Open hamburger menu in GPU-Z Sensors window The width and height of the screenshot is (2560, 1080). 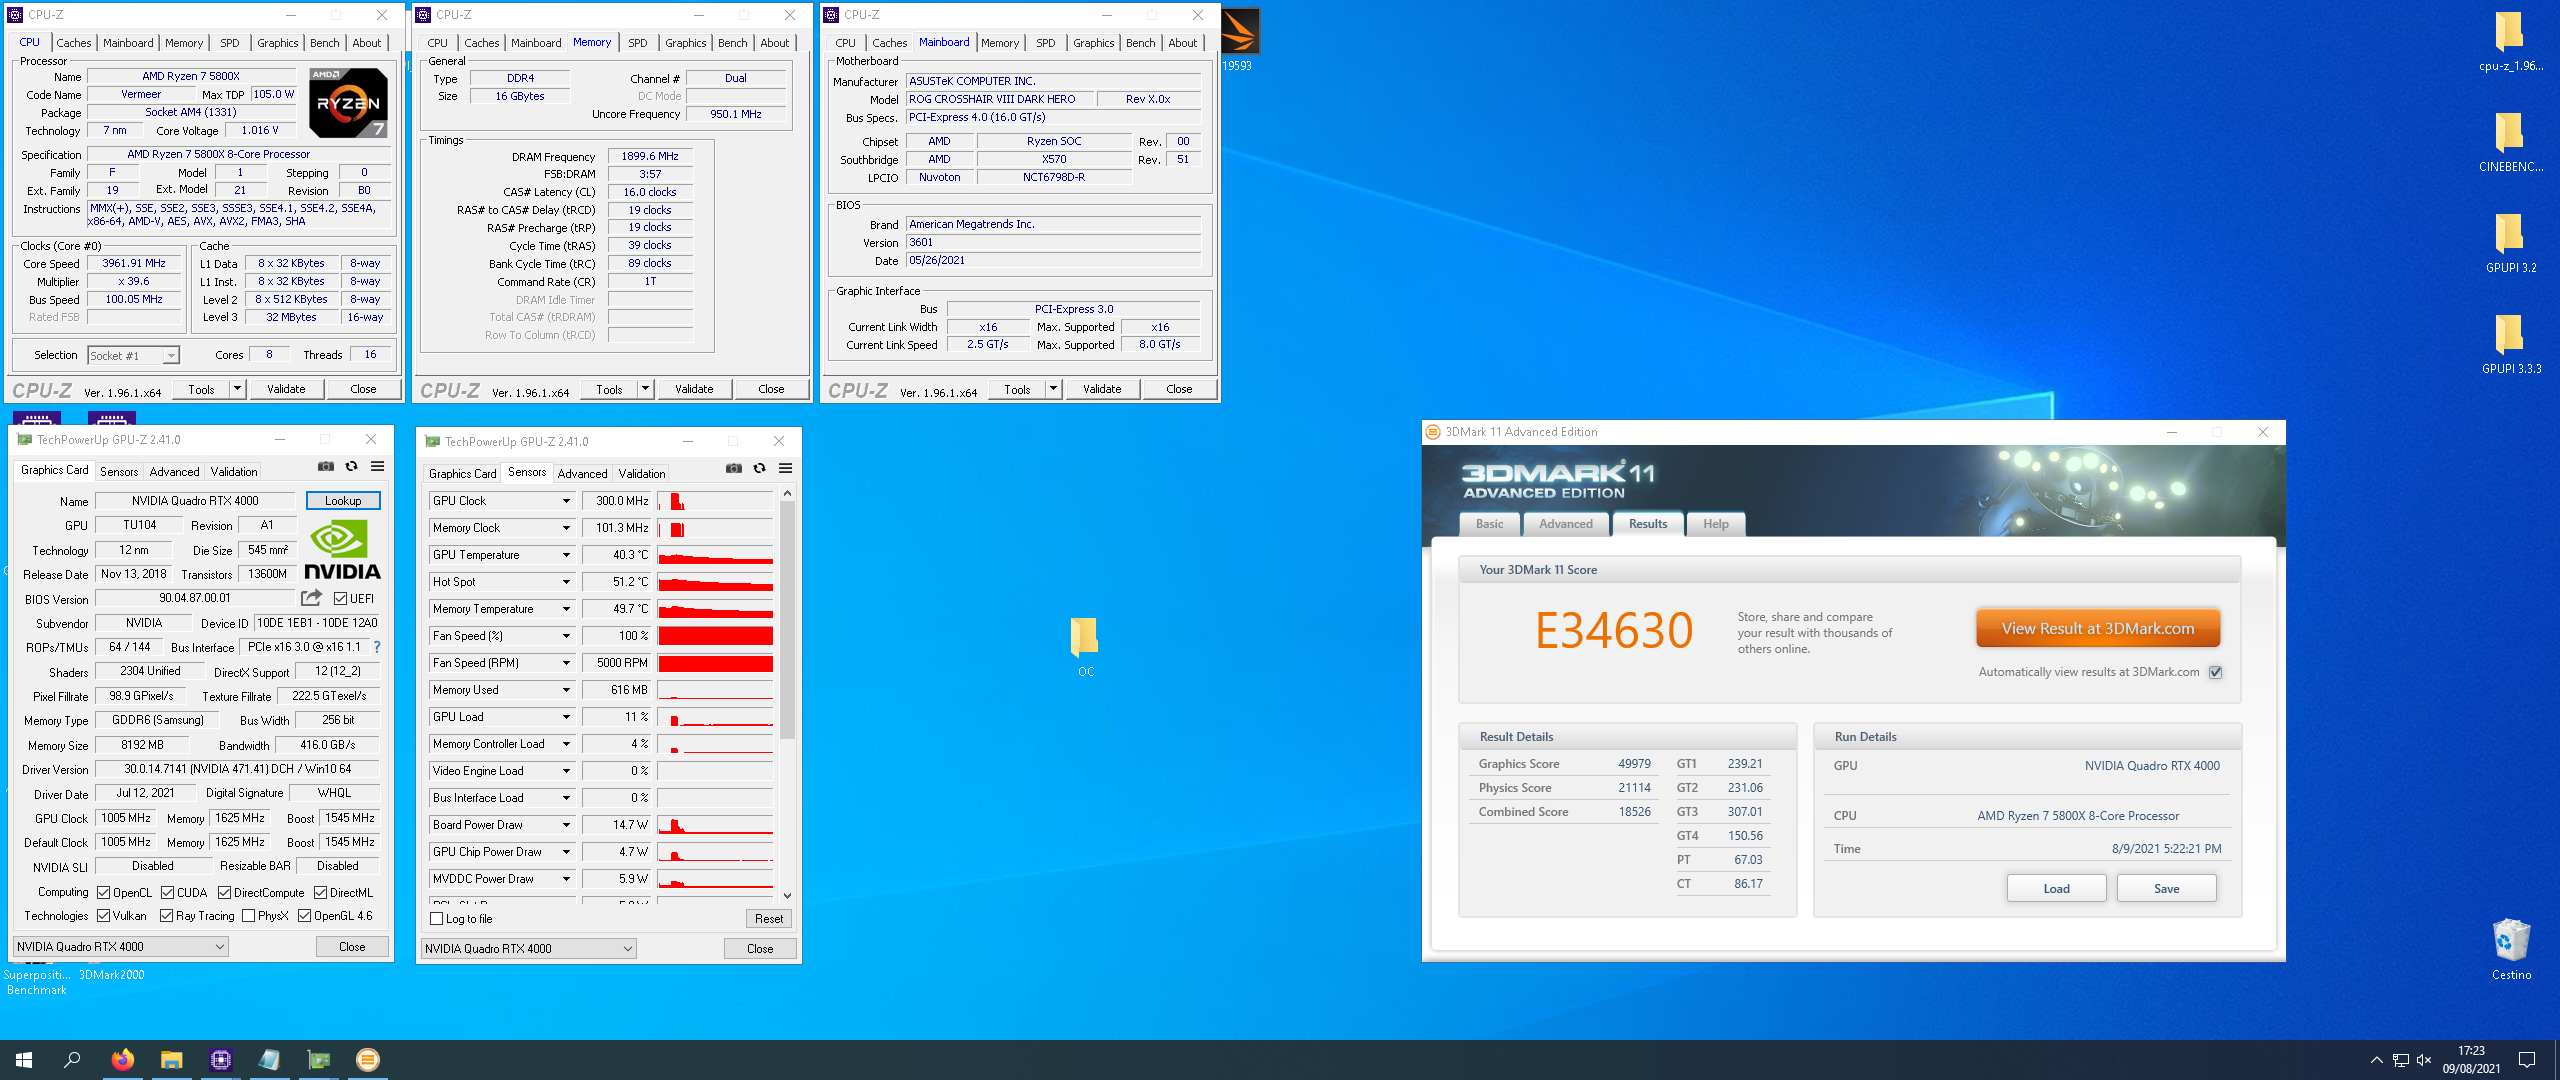785,468
